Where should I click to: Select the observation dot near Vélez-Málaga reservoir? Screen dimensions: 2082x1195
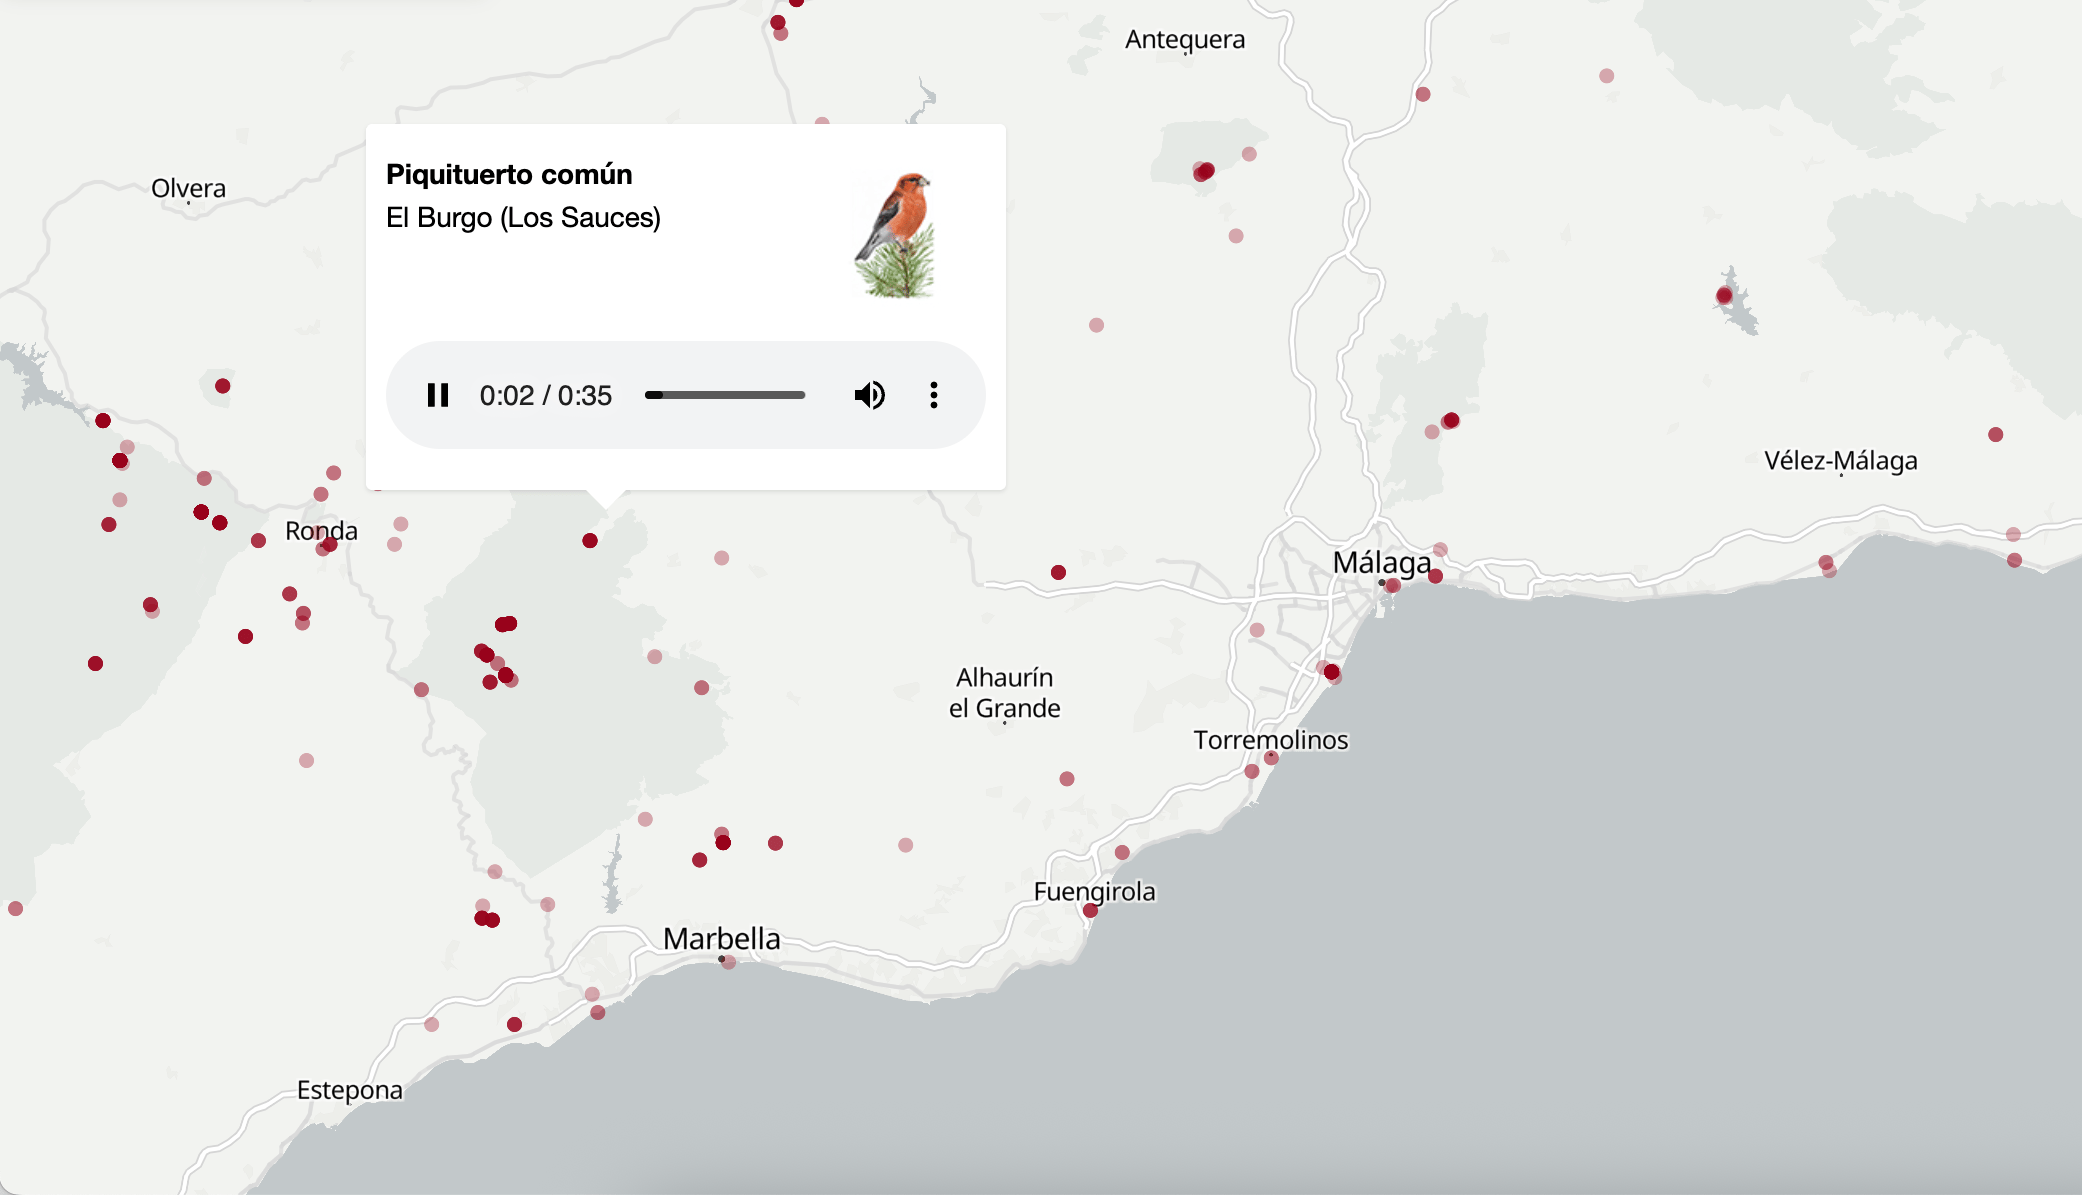tap(1725, 294)
